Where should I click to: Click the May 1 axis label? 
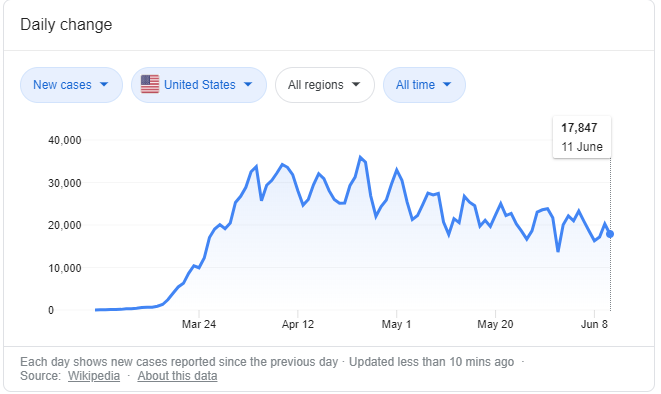[x=396, y=324]
